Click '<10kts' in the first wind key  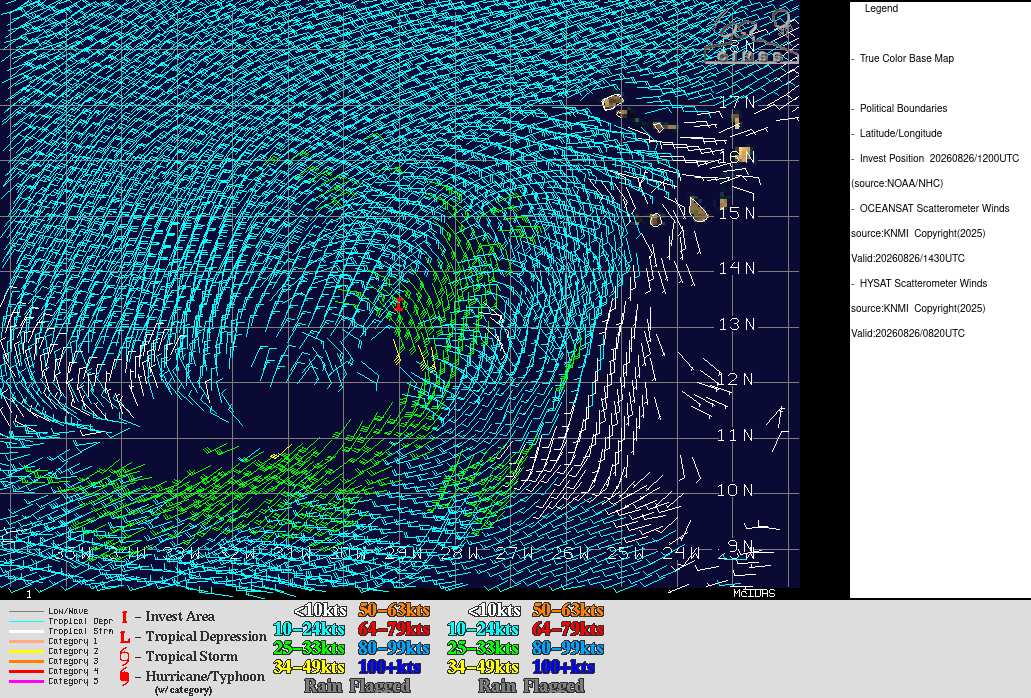[x=320, y=611]
